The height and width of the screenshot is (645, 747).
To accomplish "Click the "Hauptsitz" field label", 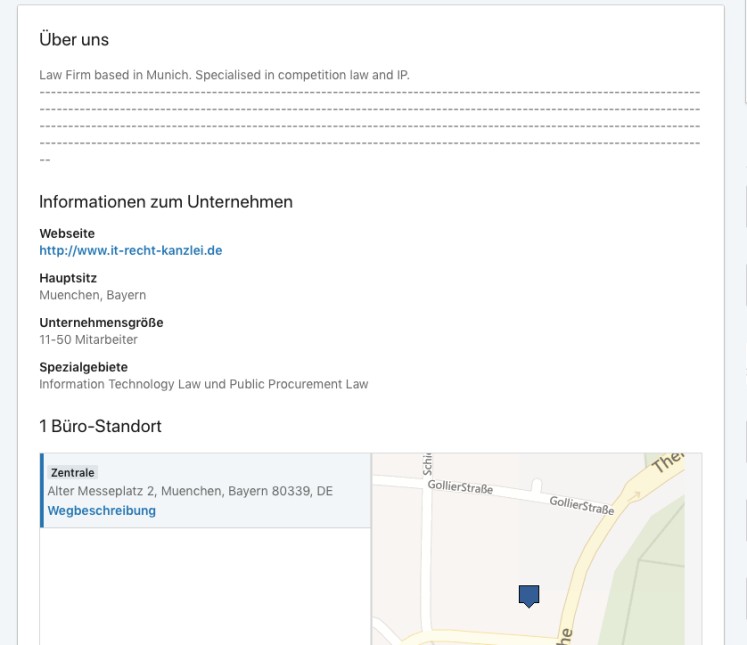I will point(68,278).
